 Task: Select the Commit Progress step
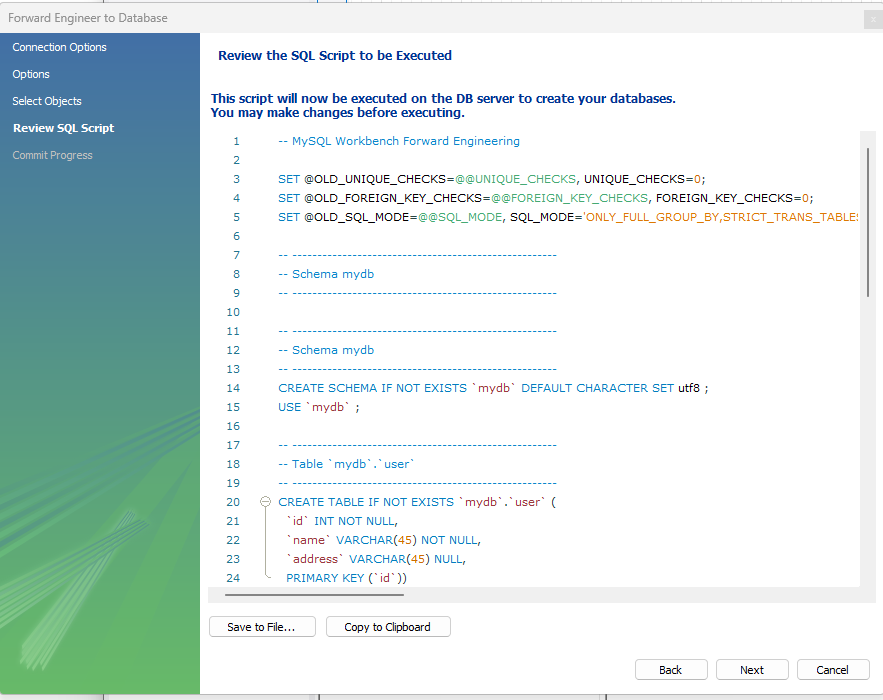point(52,155)
